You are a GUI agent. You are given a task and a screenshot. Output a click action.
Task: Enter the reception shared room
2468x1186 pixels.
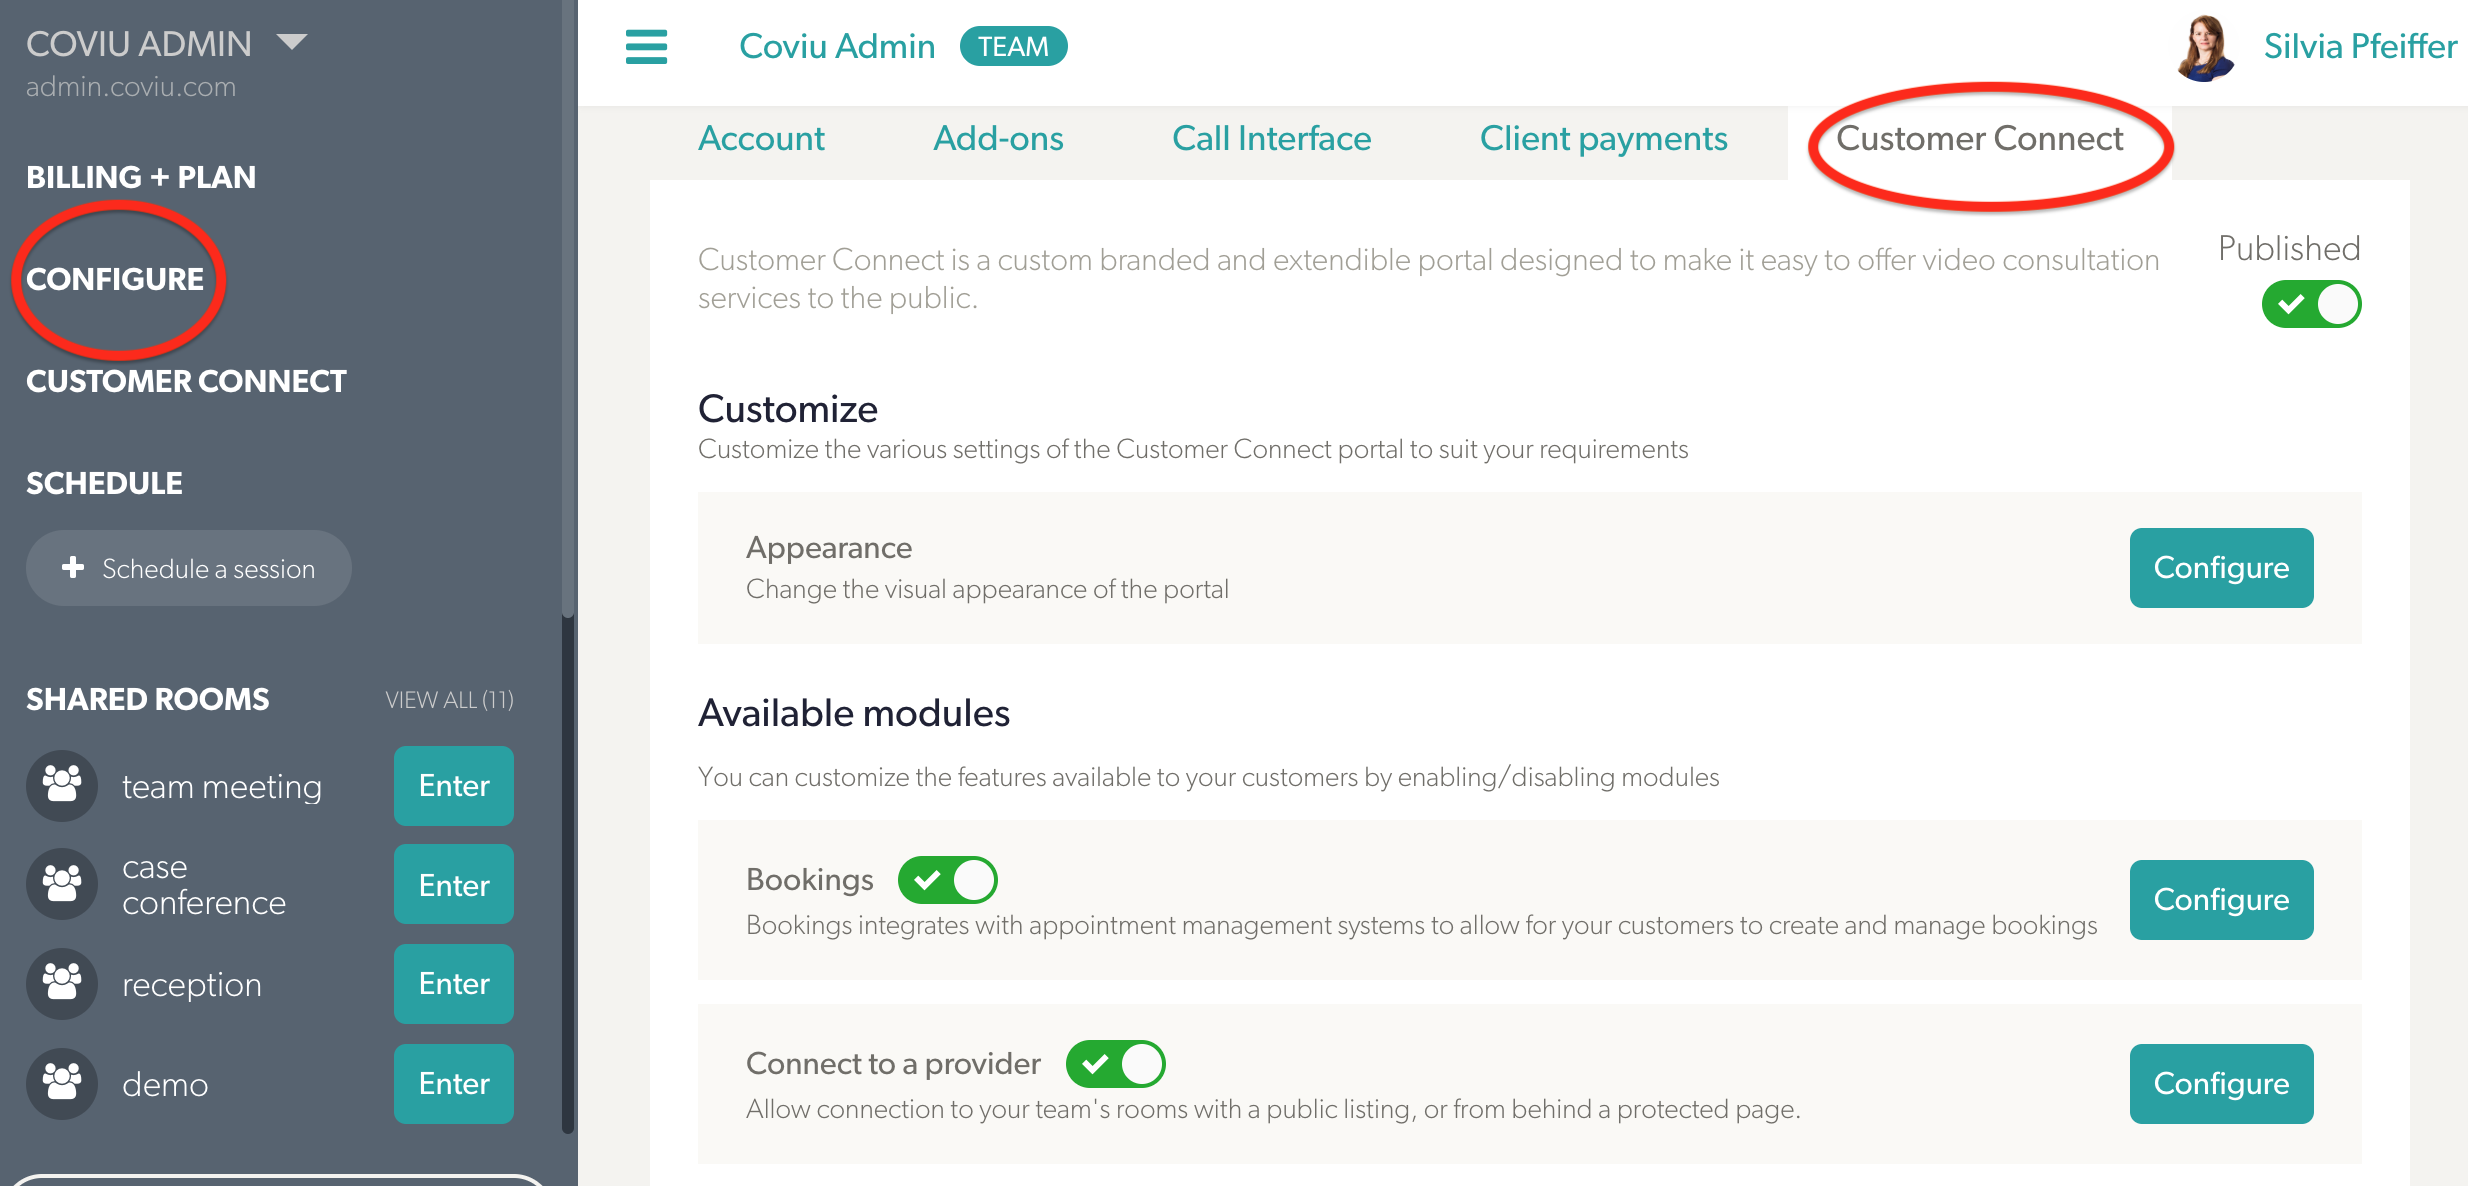[454, 984]
